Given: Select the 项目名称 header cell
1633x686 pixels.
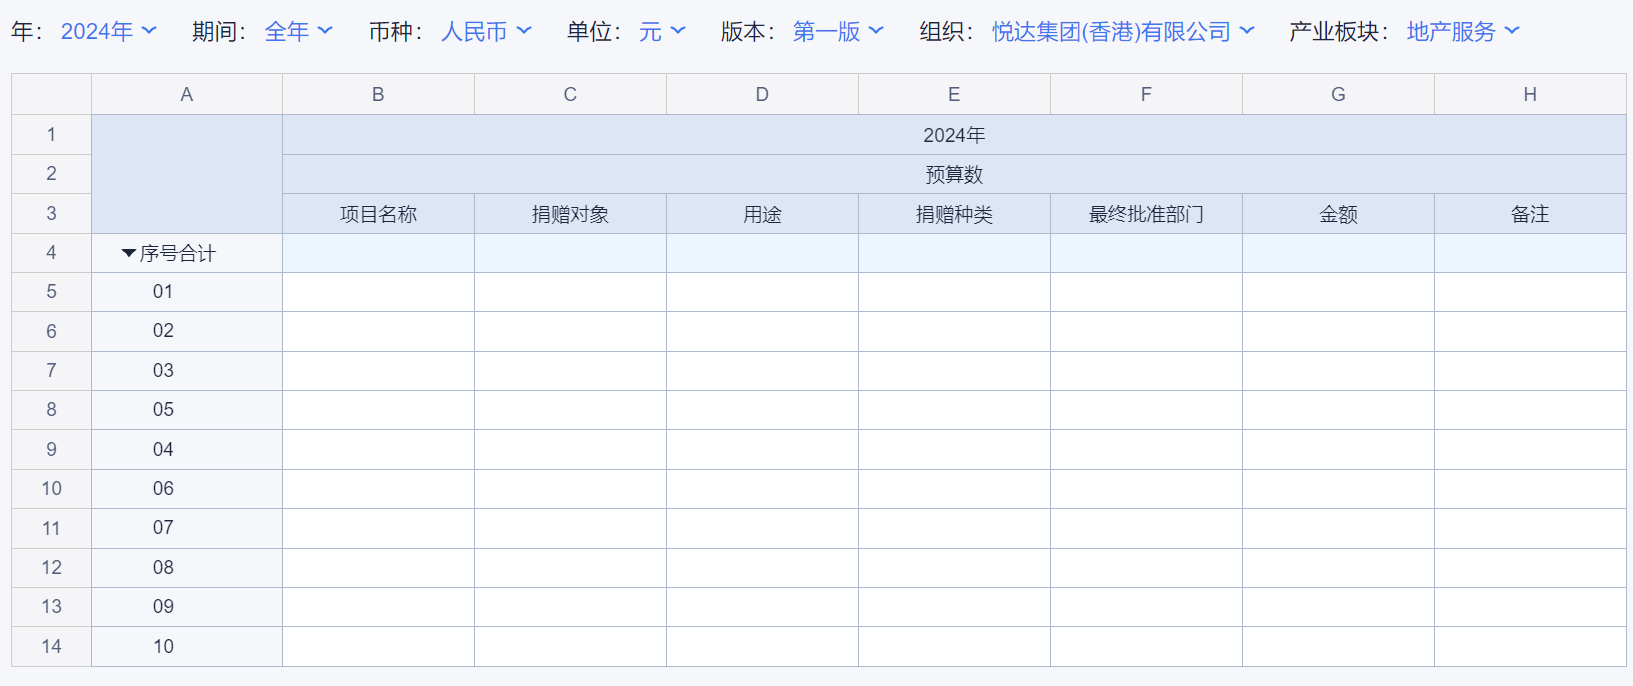Looking at the screenshot, I should (x=378, y=214).
